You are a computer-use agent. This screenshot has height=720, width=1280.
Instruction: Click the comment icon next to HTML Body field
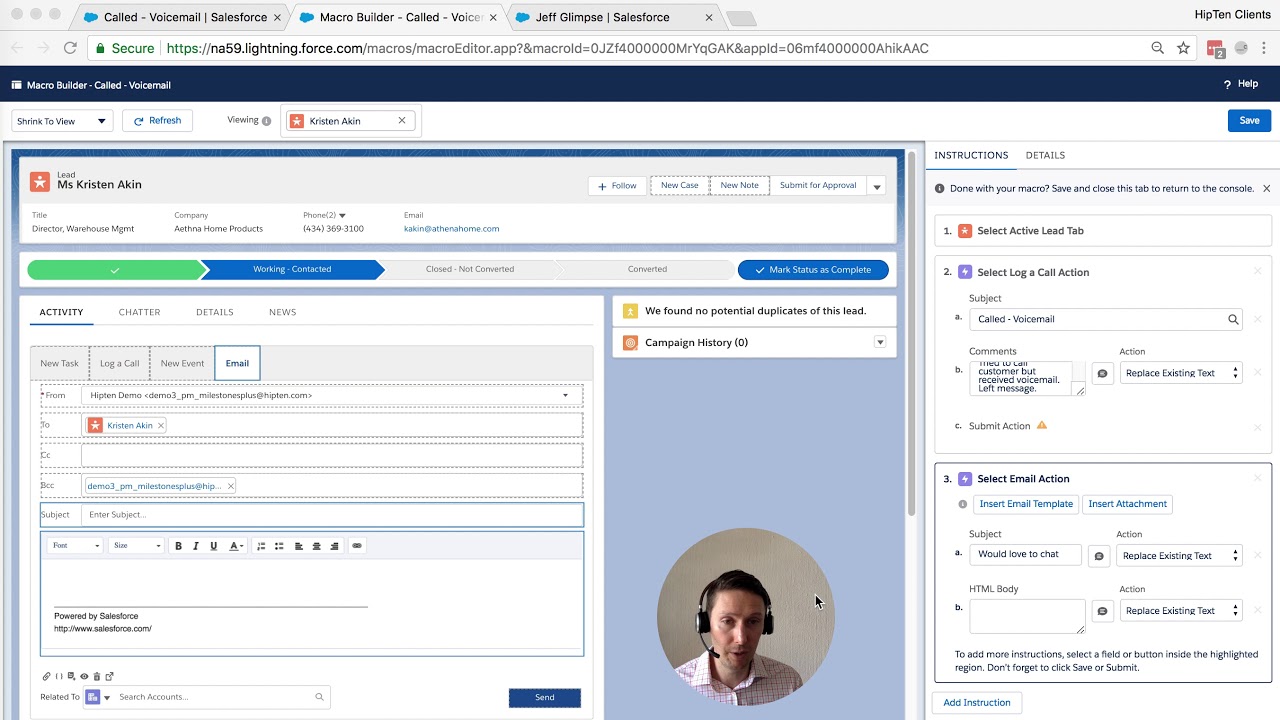(x=1102, y=611)
